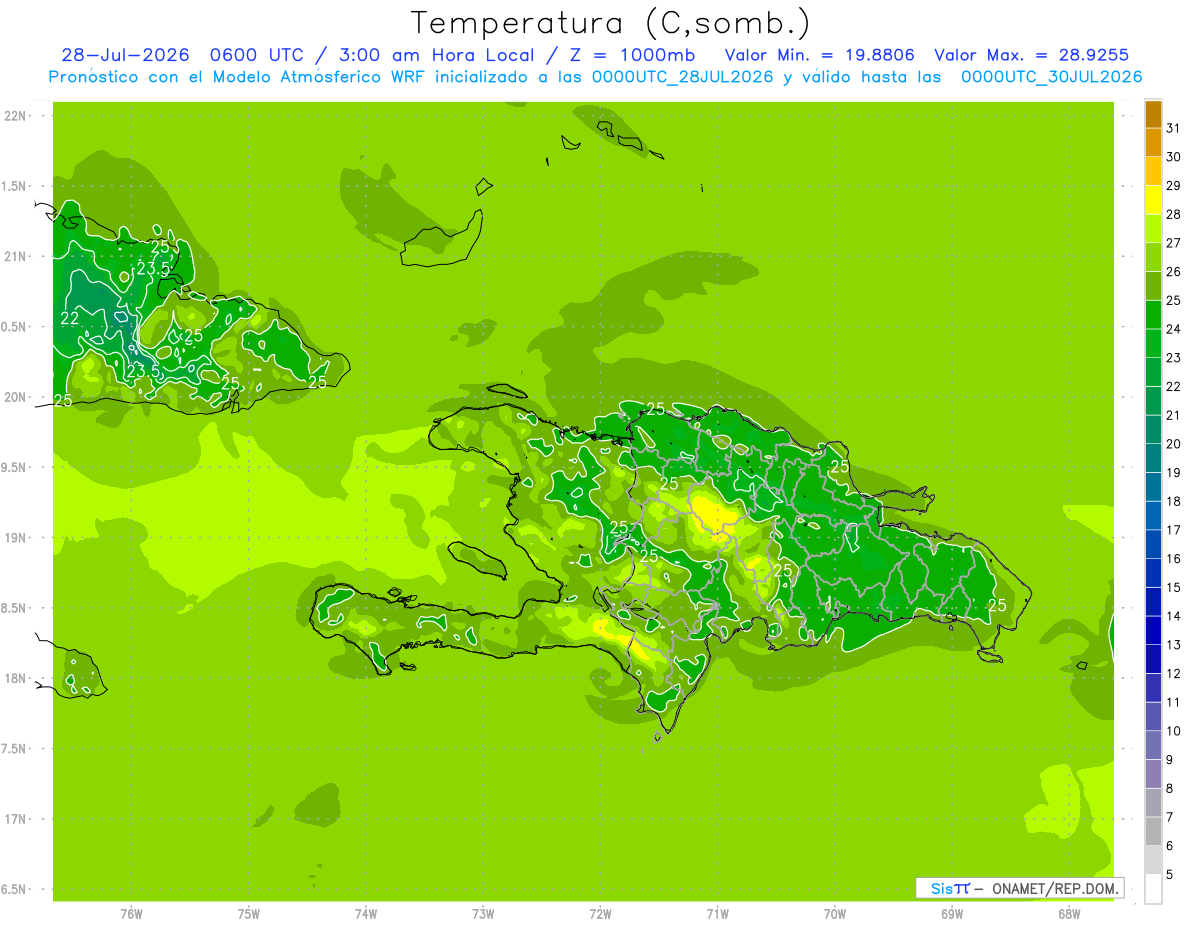The height and width of the screenshot is (927, 1200).
Task: Click the Temperatura (C,somb.) title
Action: [611, 22]
